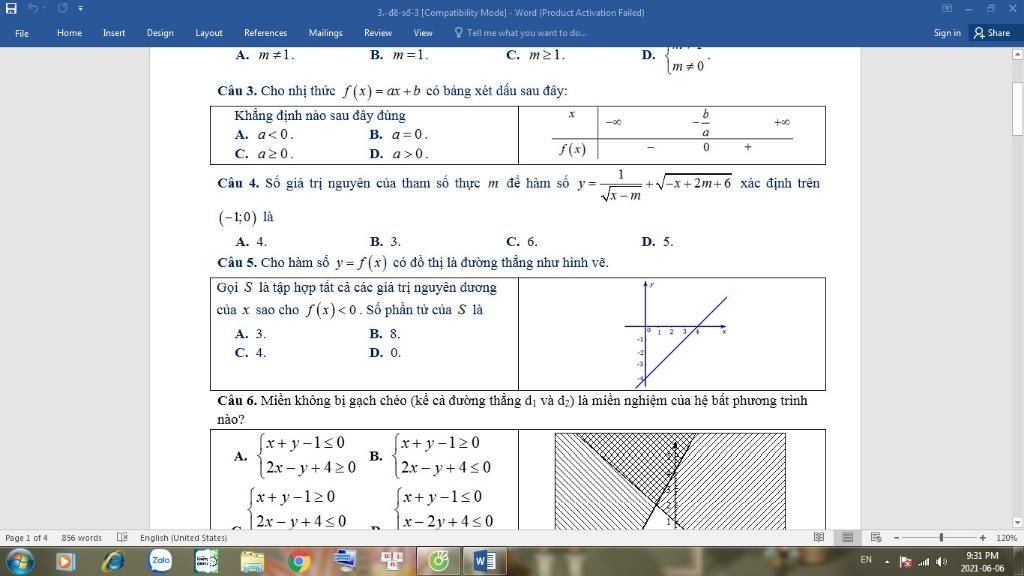Click the zoom slider handle

click(941, 537)
